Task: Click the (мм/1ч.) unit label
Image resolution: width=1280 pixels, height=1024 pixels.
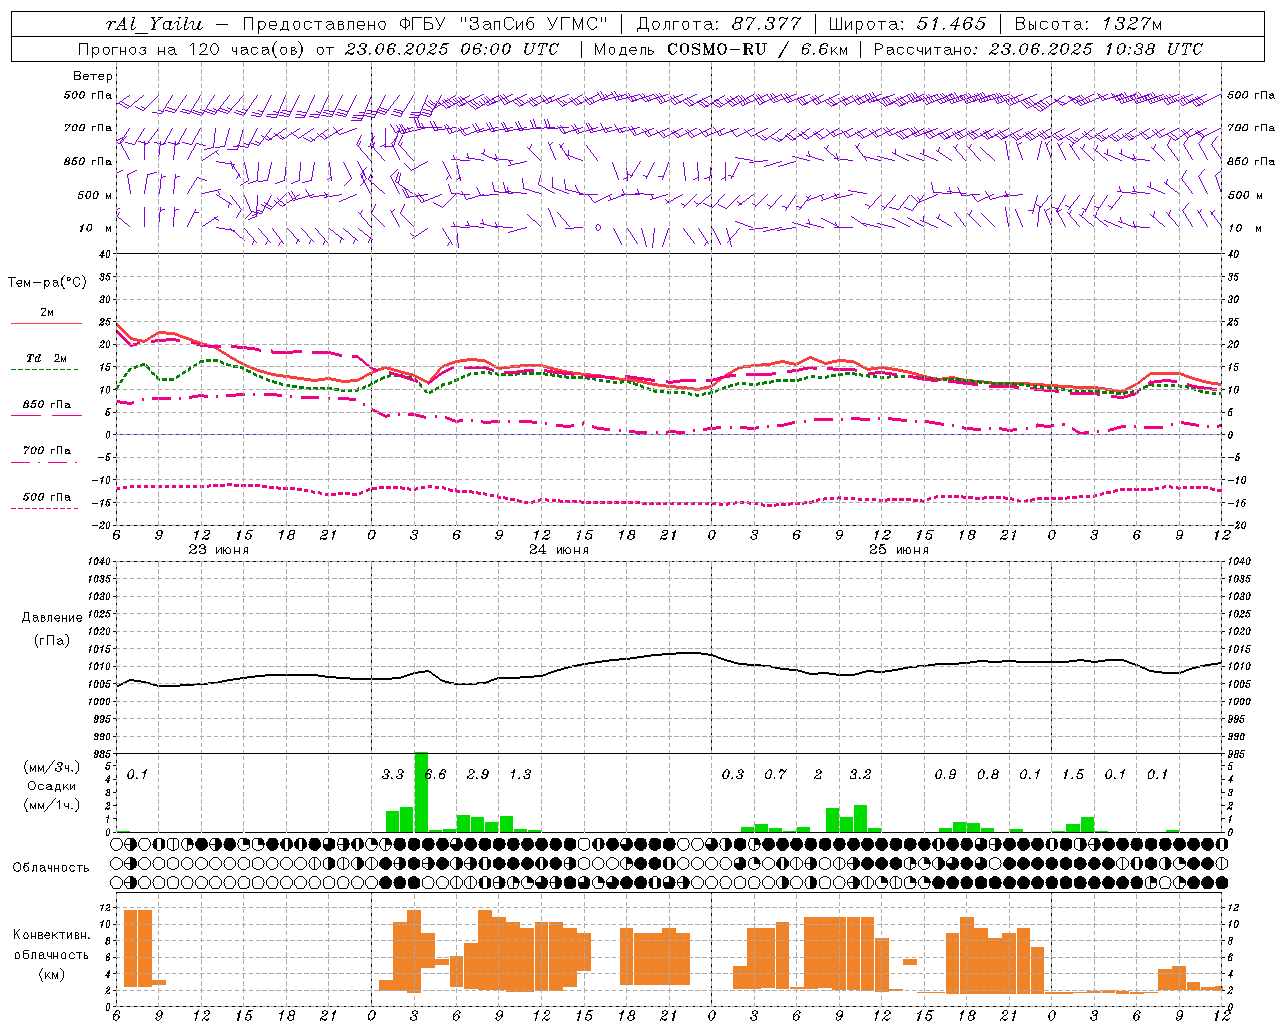Action: point(52,805)
